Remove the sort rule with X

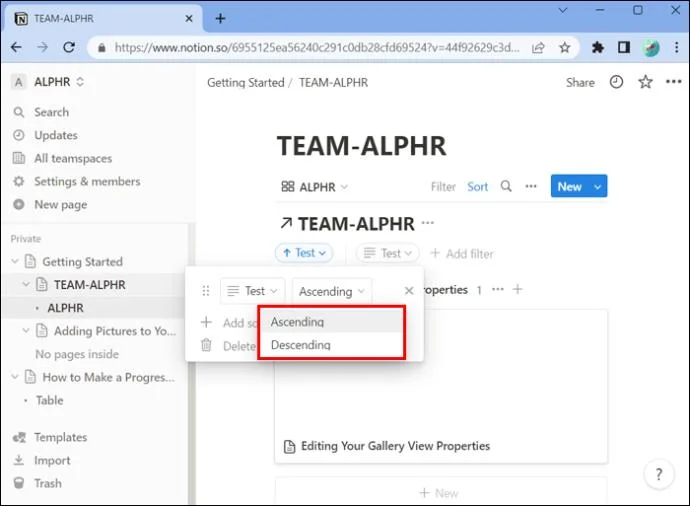(x=409, y=291)
